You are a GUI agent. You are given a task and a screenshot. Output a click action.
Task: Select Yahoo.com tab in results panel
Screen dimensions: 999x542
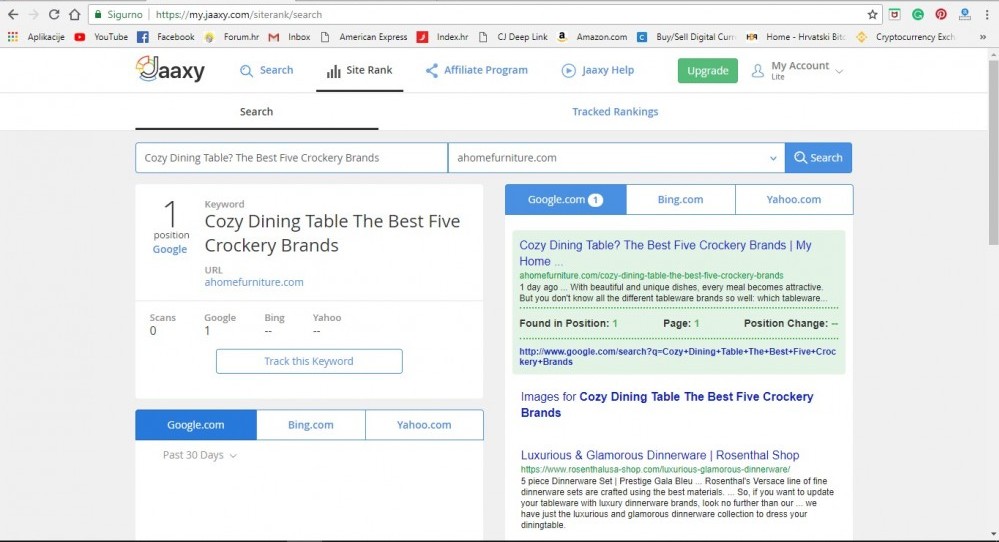coord(794,199)
